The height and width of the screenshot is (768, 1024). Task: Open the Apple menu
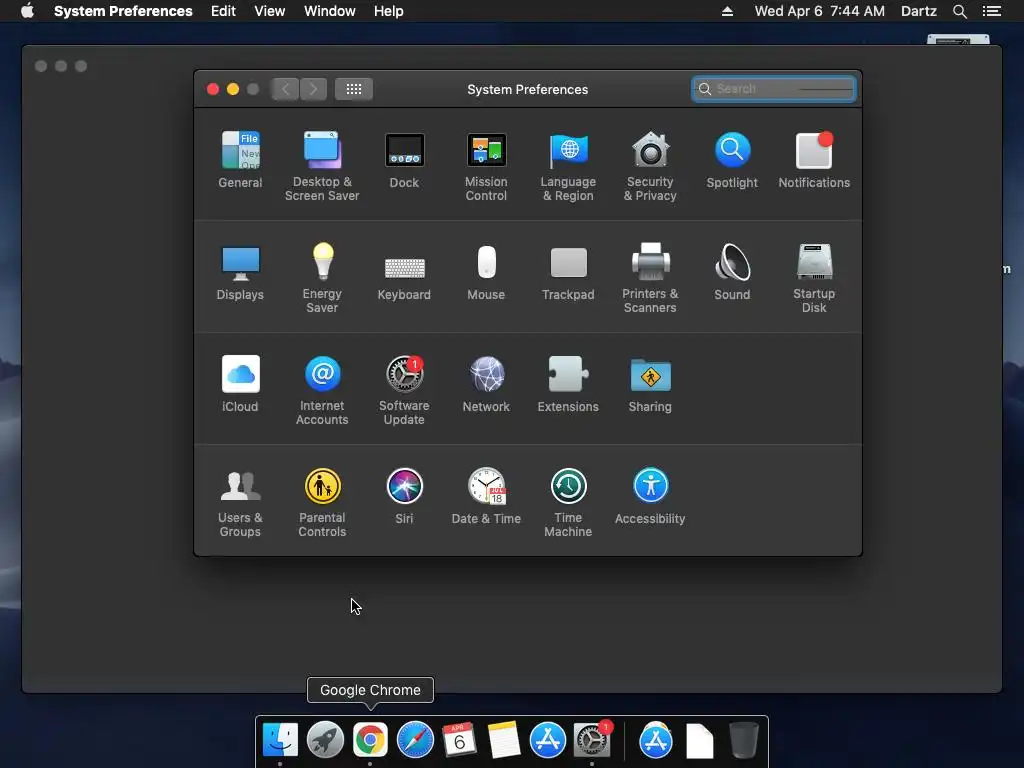coord(27,11)
